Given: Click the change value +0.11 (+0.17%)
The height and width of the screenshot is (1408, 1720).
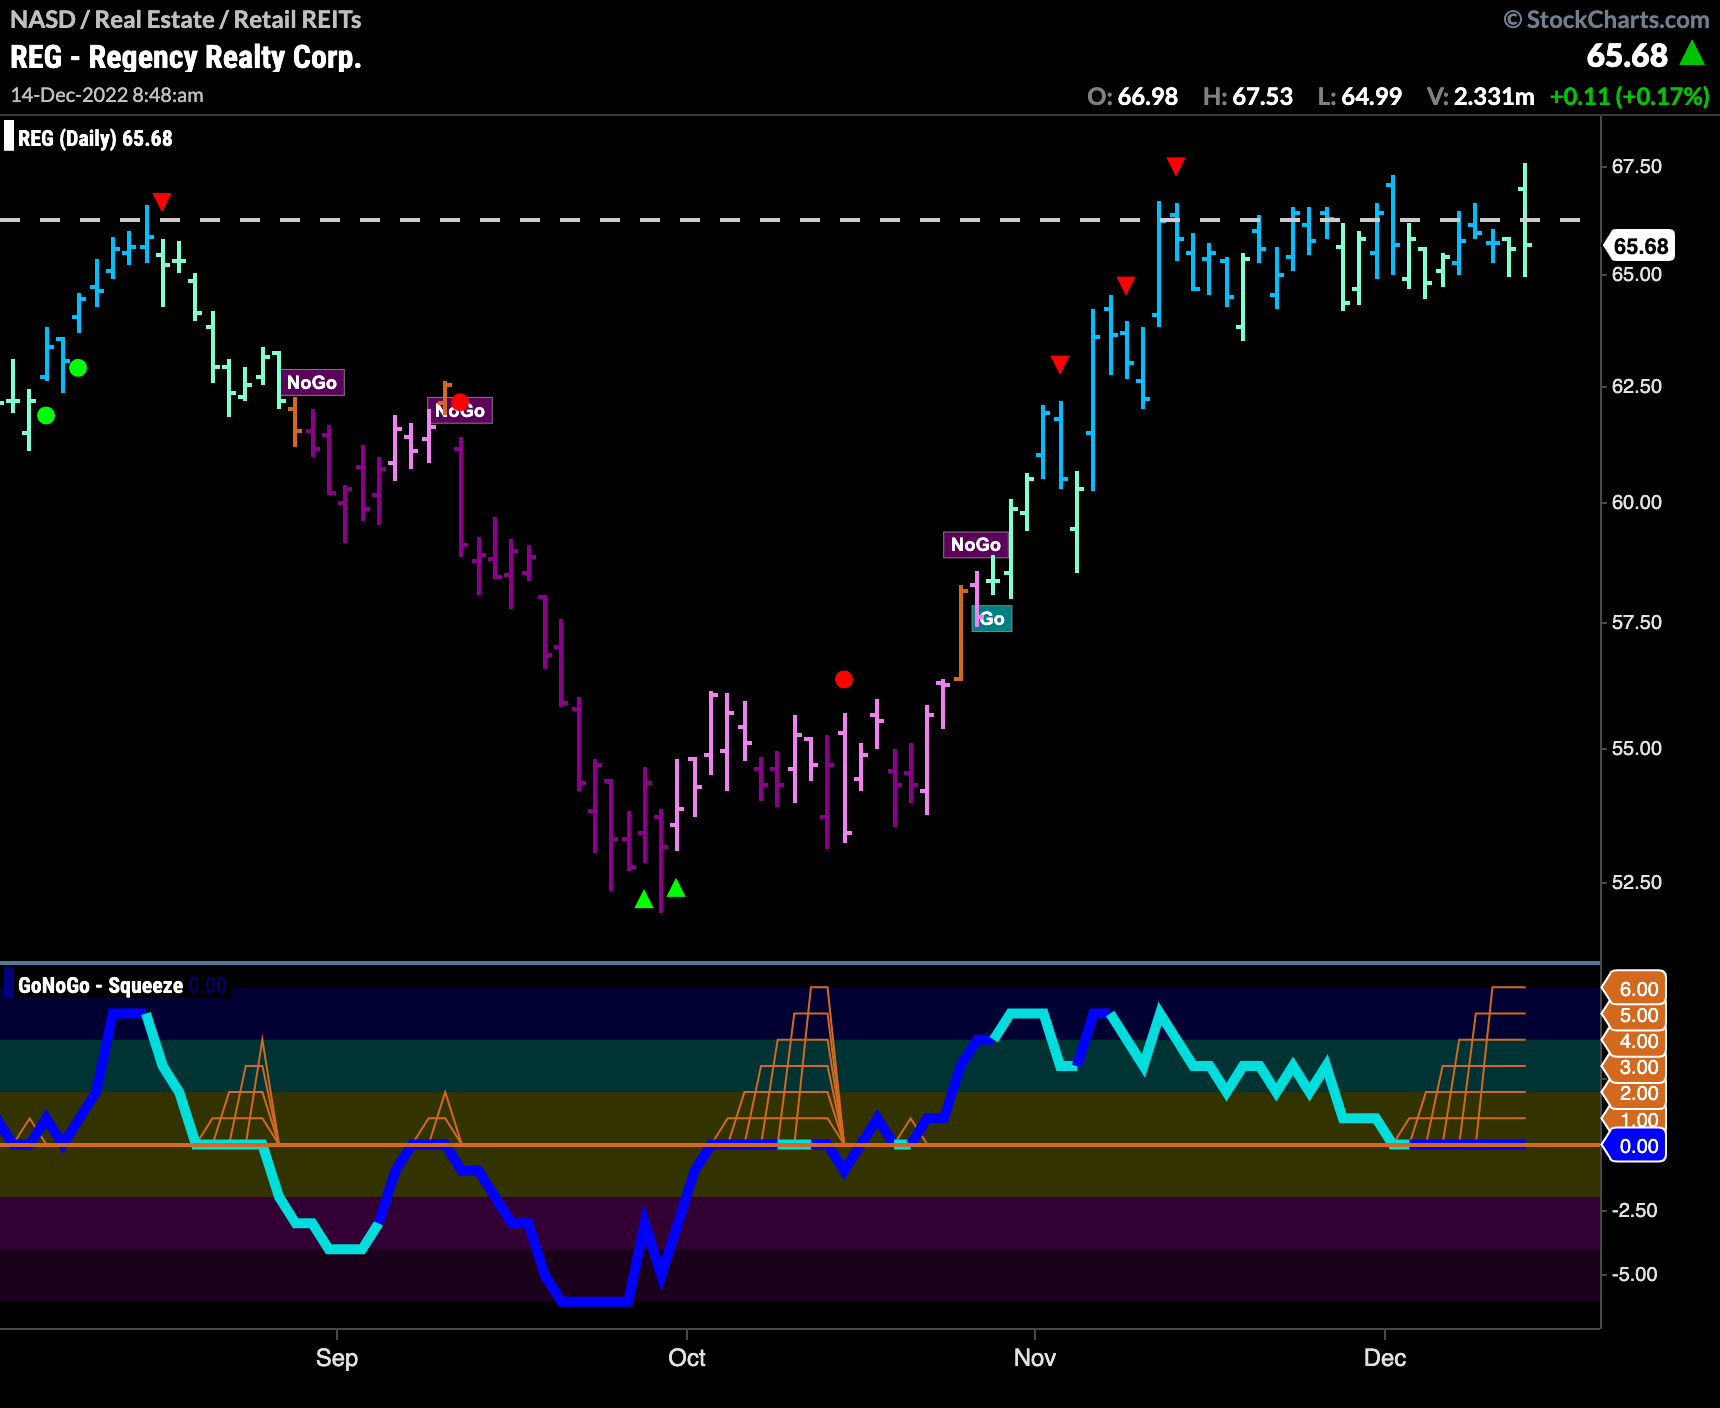Looking at the screenshot, I should [1629, 96].
